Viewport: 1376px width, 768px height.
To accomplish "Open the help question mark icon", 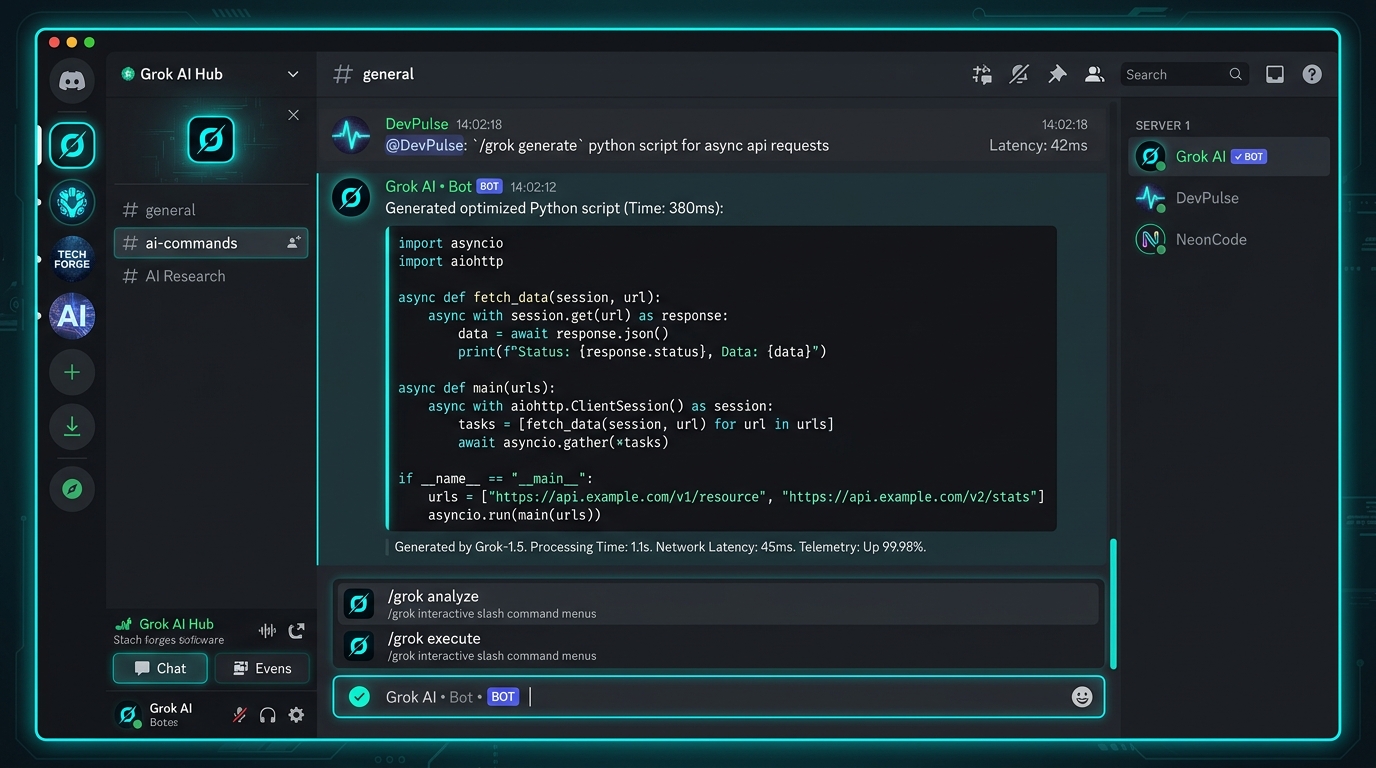I will [x=1312, y=74].
